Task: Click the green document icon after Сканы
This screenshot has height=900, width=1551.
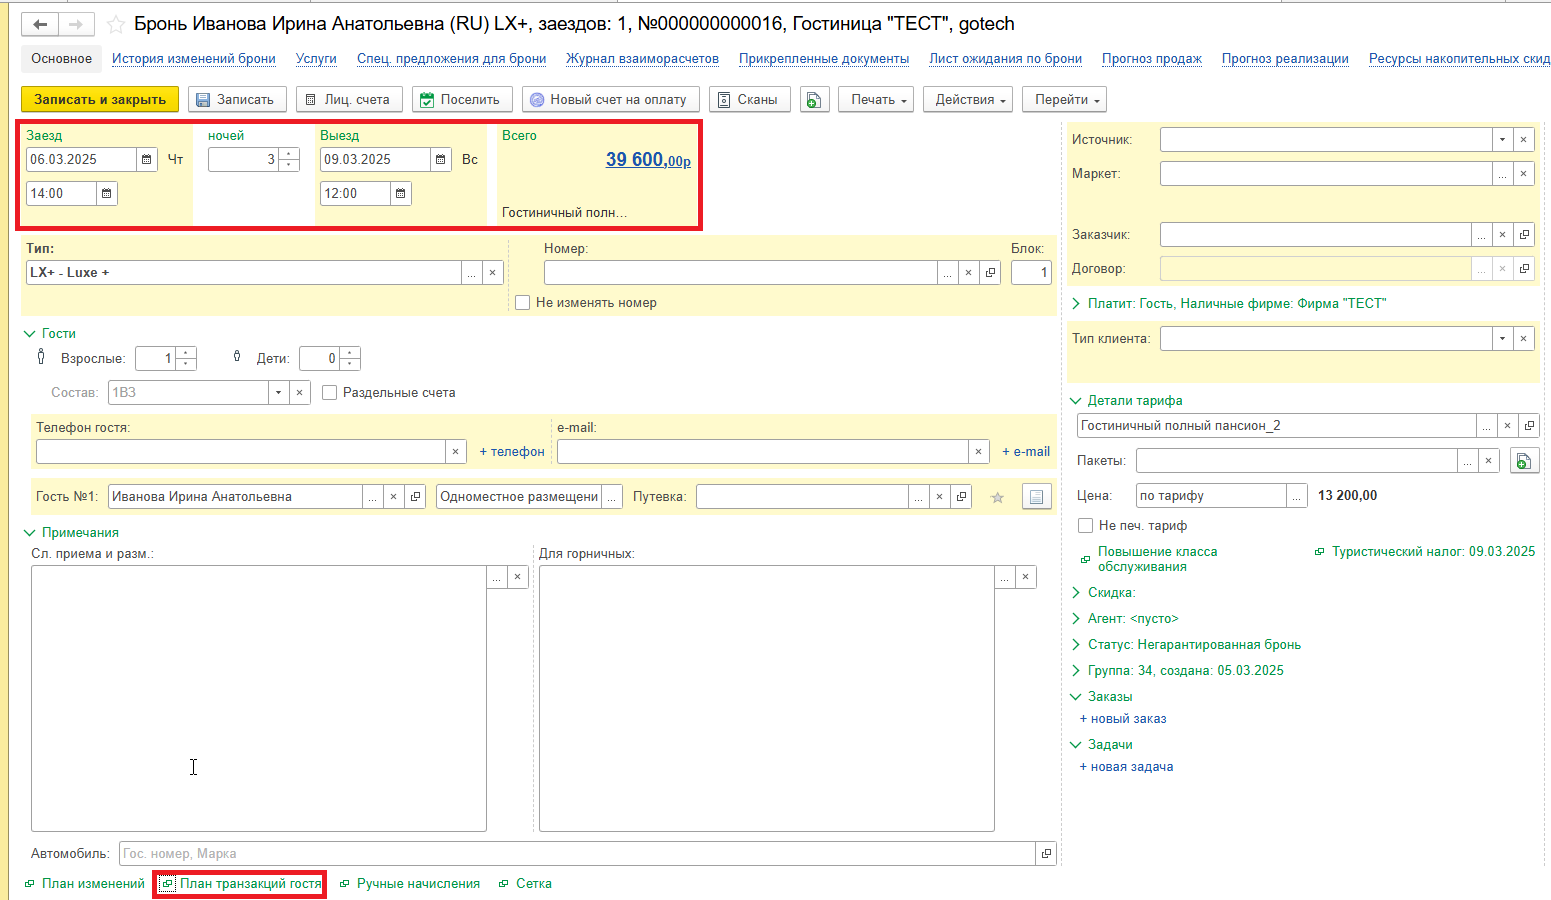Action: pyautogui.click(x=815, y=99)
